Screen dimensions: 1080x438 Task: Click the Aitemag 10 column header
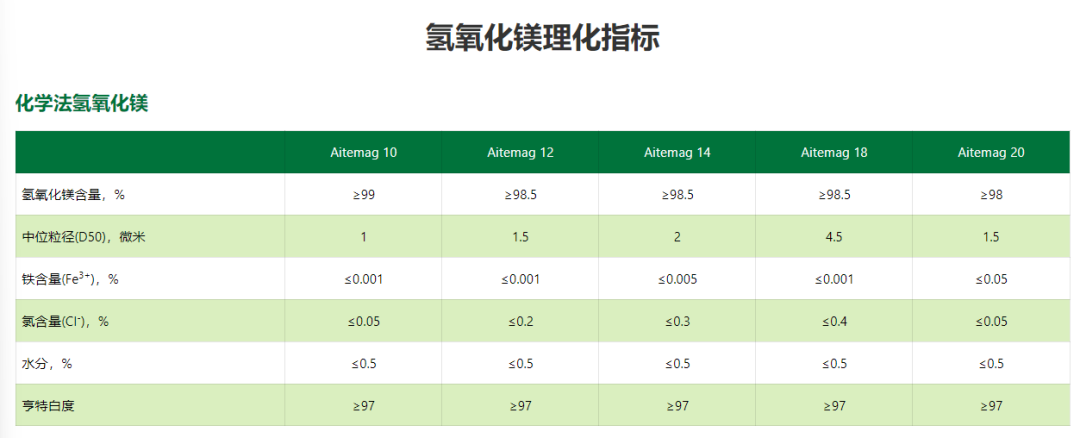coord(363,153)
